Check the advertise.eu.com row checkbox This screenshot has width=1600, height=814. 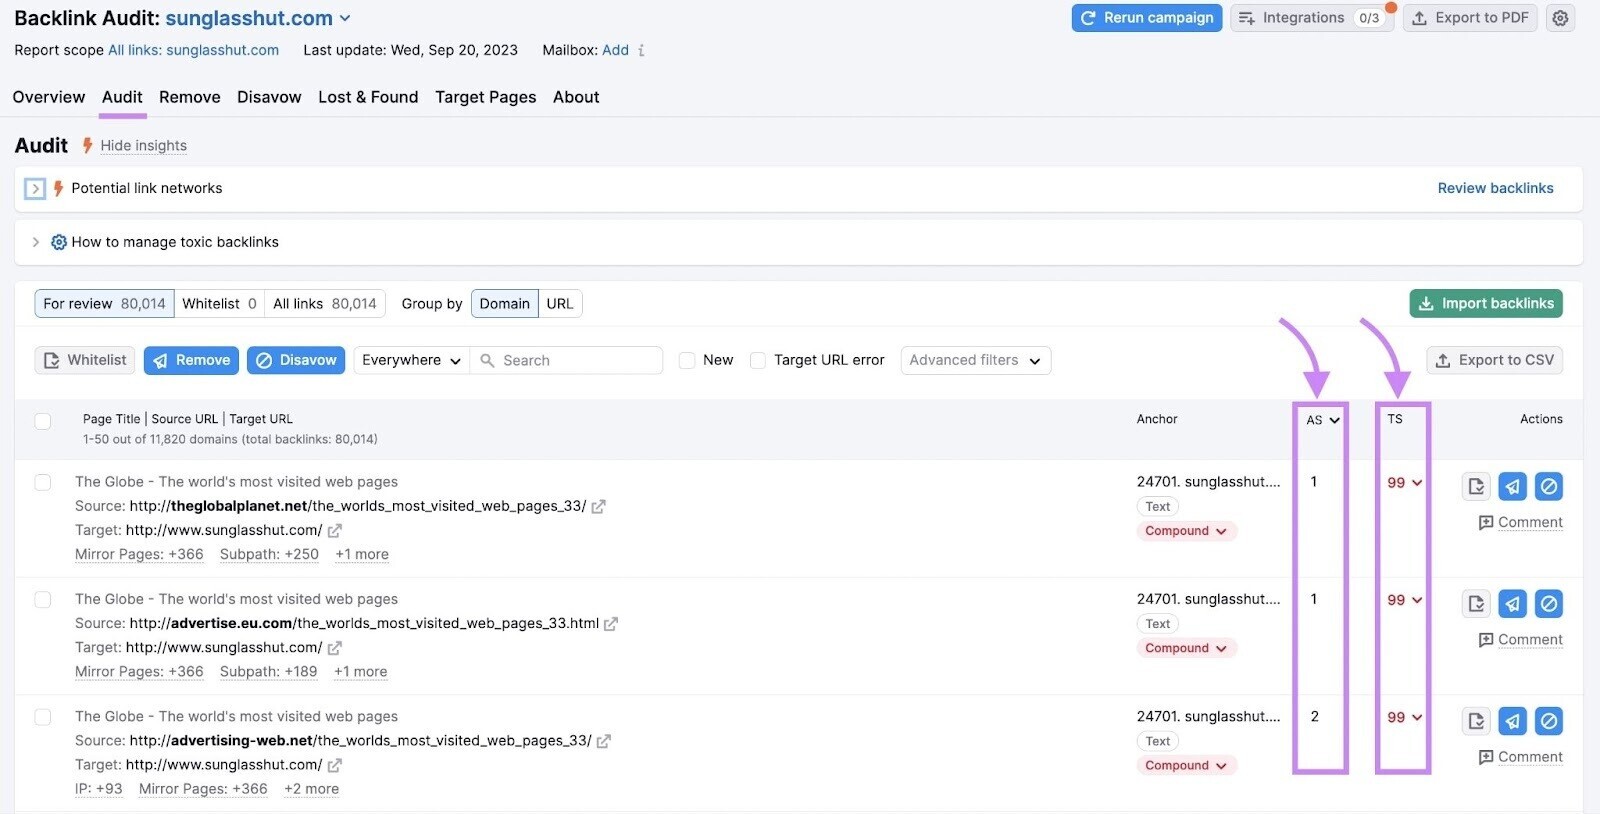pos(43,599)
